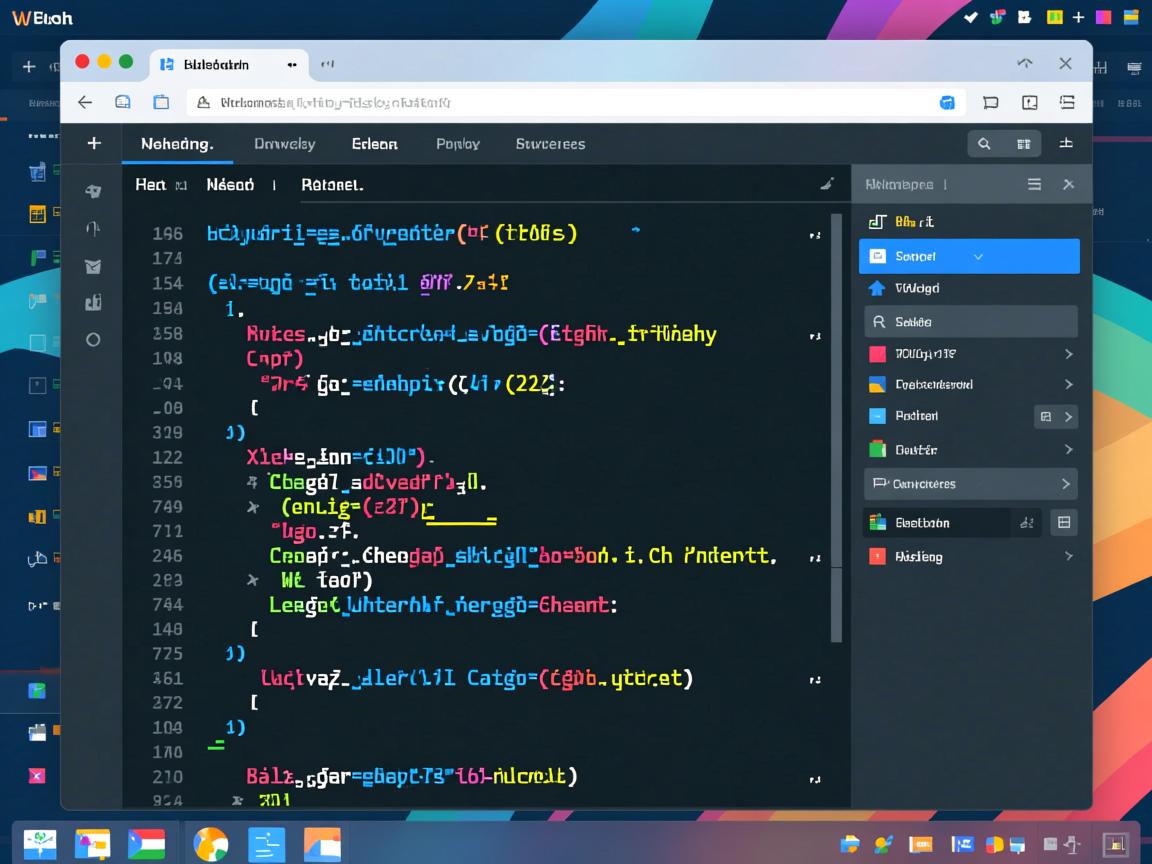
Task: Click the pink color swatch in side panel
Action: (877, 354)
